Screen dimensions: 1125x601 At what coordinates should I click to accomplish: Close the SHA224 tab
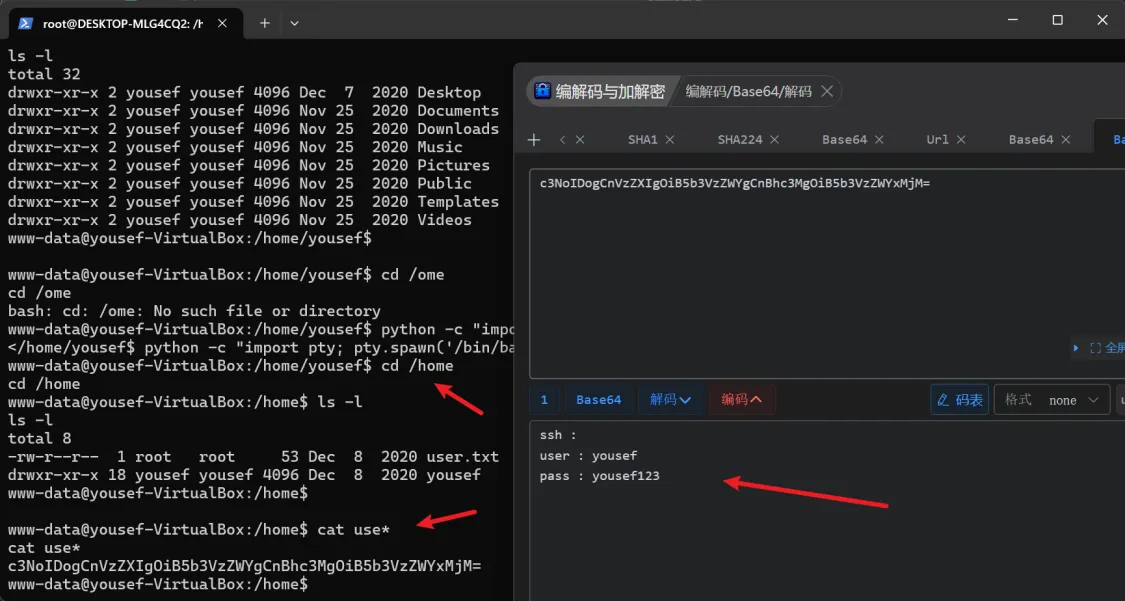pos(775,140)
